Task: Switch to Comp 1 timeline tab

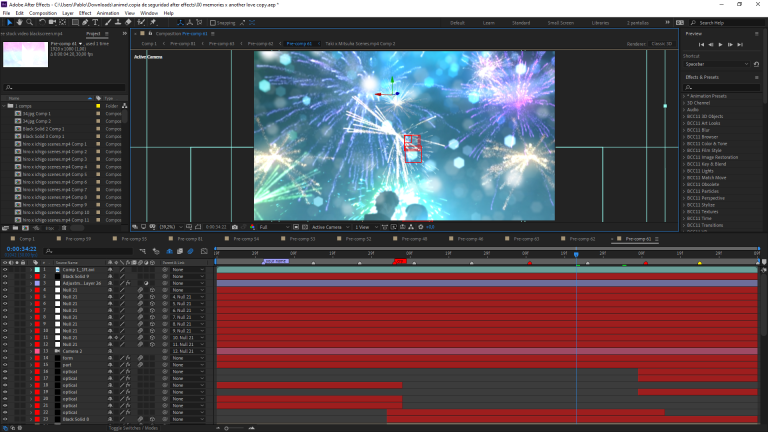Action: pos(27,239)
